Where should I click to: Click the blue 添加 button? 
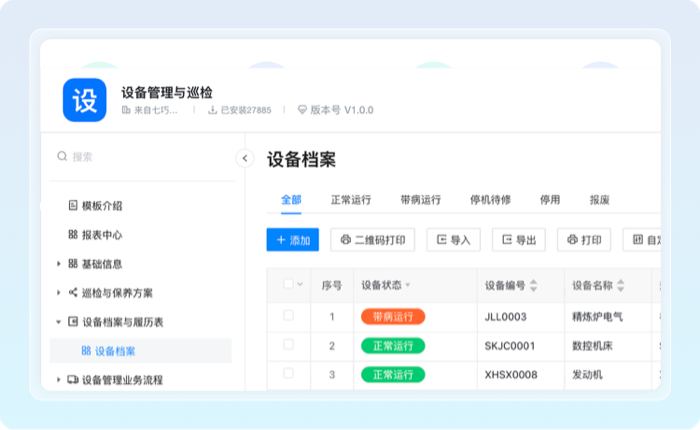[x=292, y=240]
